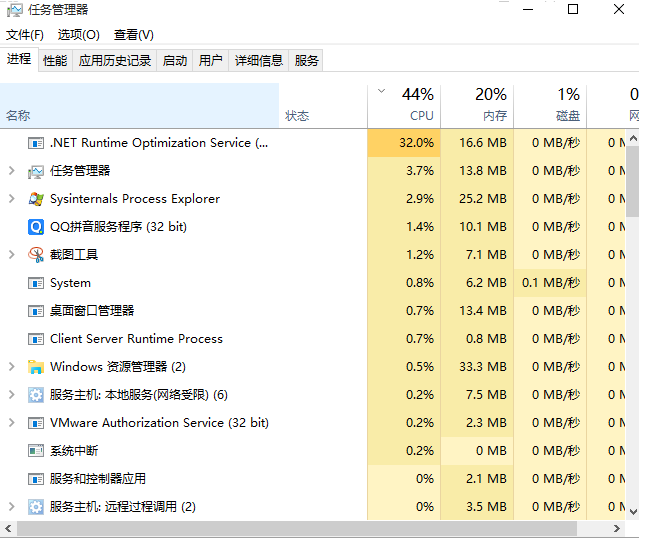Click the 33.3 MB memory value
This screenshot has height=545, width=647.
[x=483, y=367]
